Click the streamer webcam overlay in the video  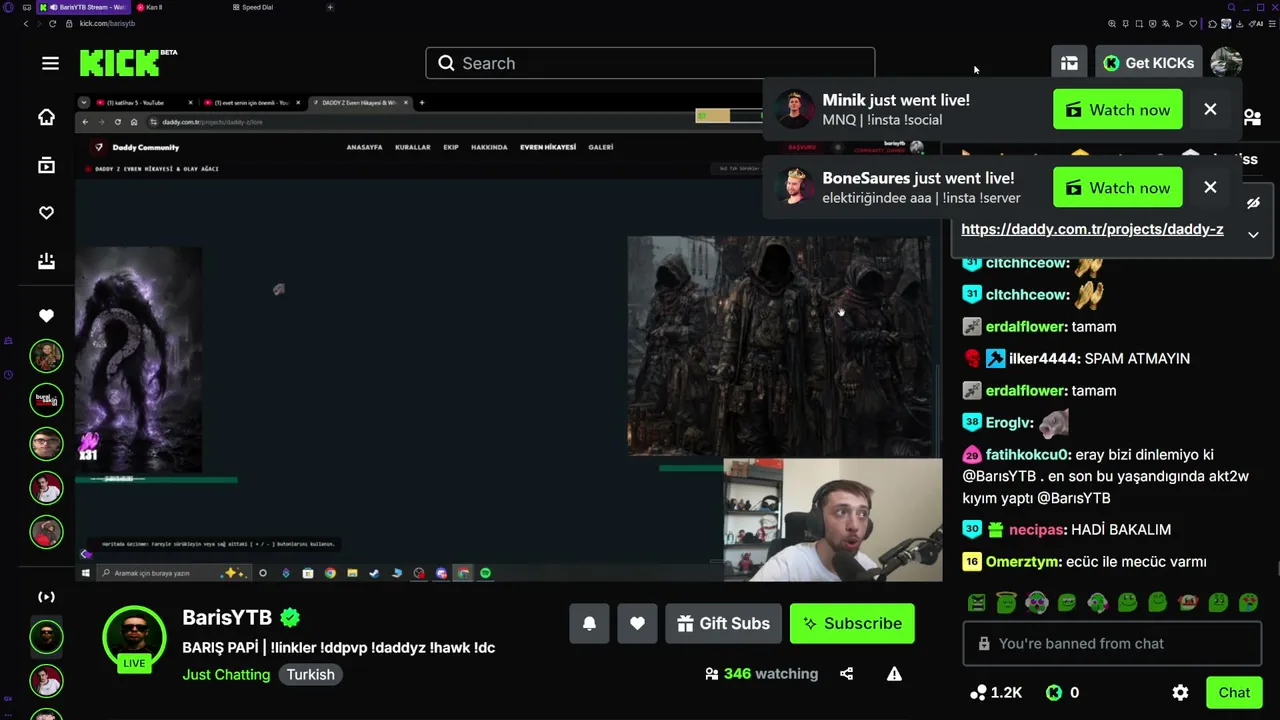[x=832, y=520]
